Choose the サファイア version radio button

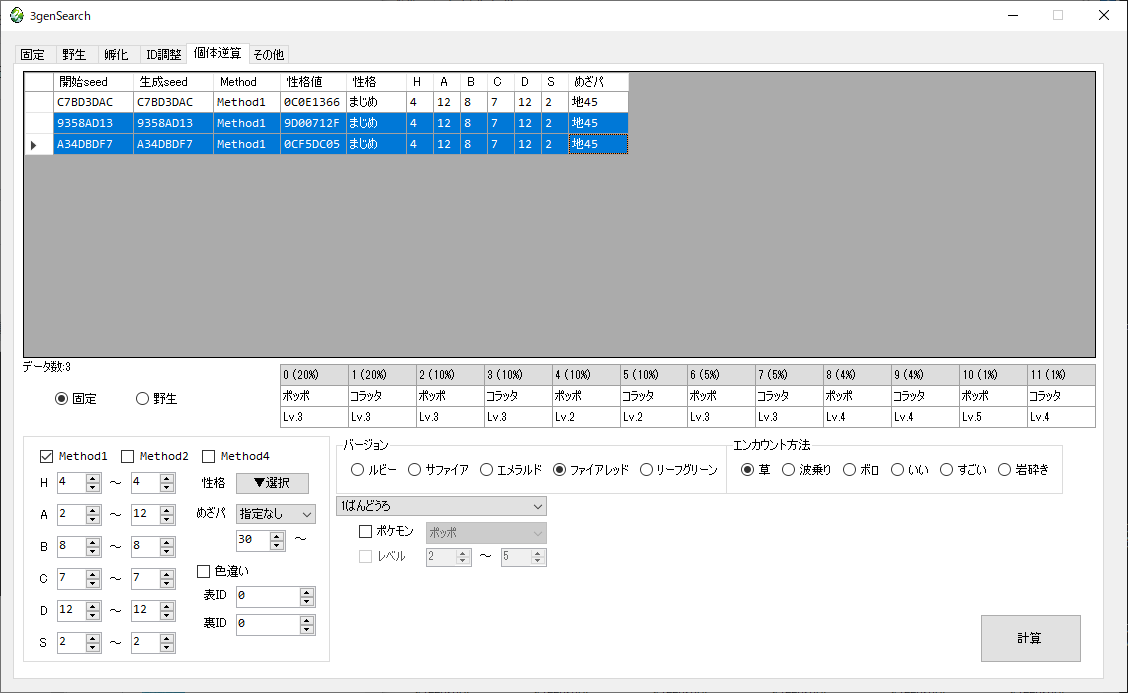pos(438,470)
